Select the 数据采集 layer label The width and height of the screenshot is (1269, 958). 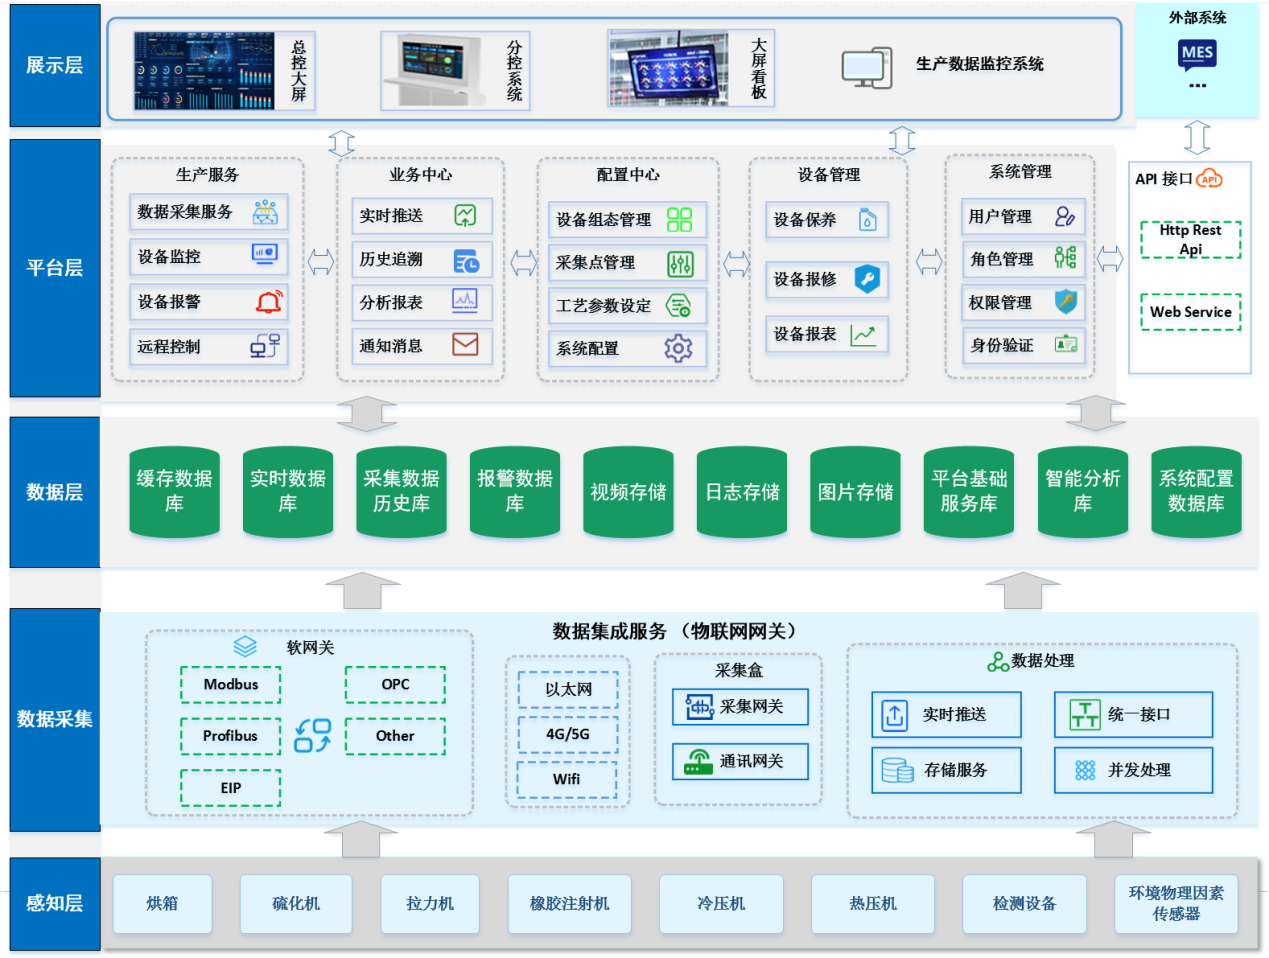pos(55,719)
